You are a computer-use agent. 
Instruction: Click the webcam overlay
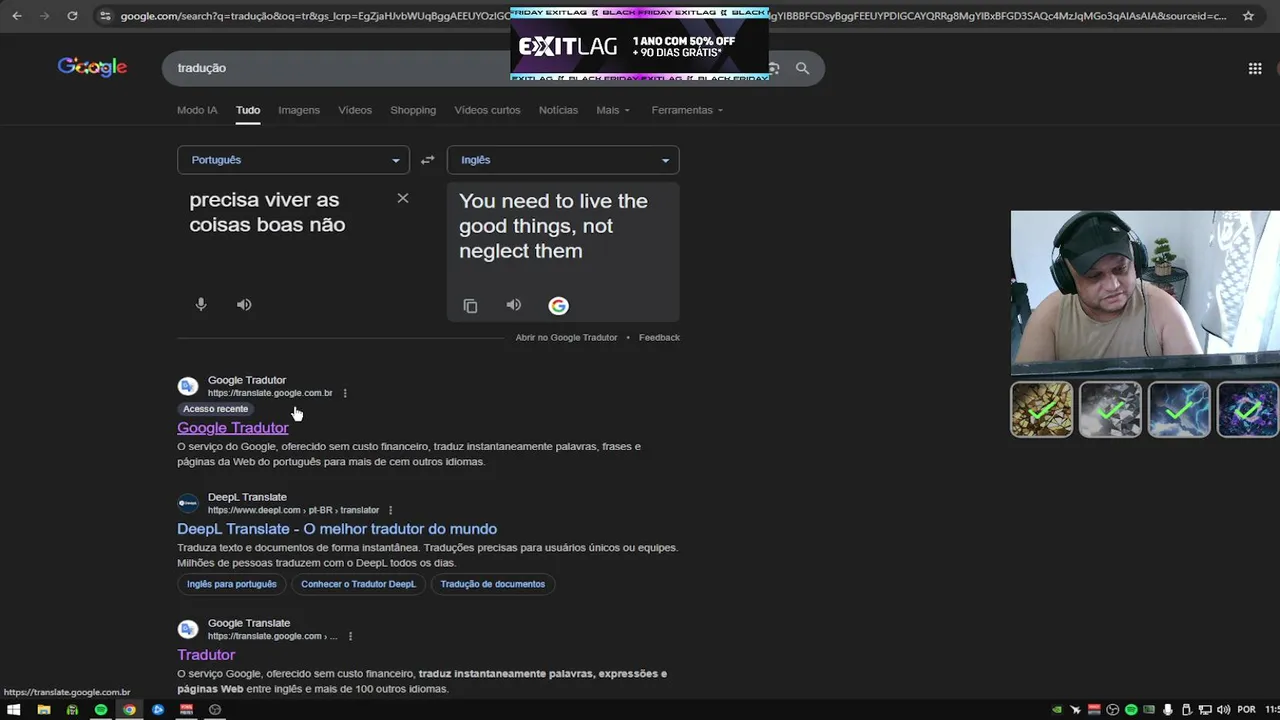click(1145, 292)
